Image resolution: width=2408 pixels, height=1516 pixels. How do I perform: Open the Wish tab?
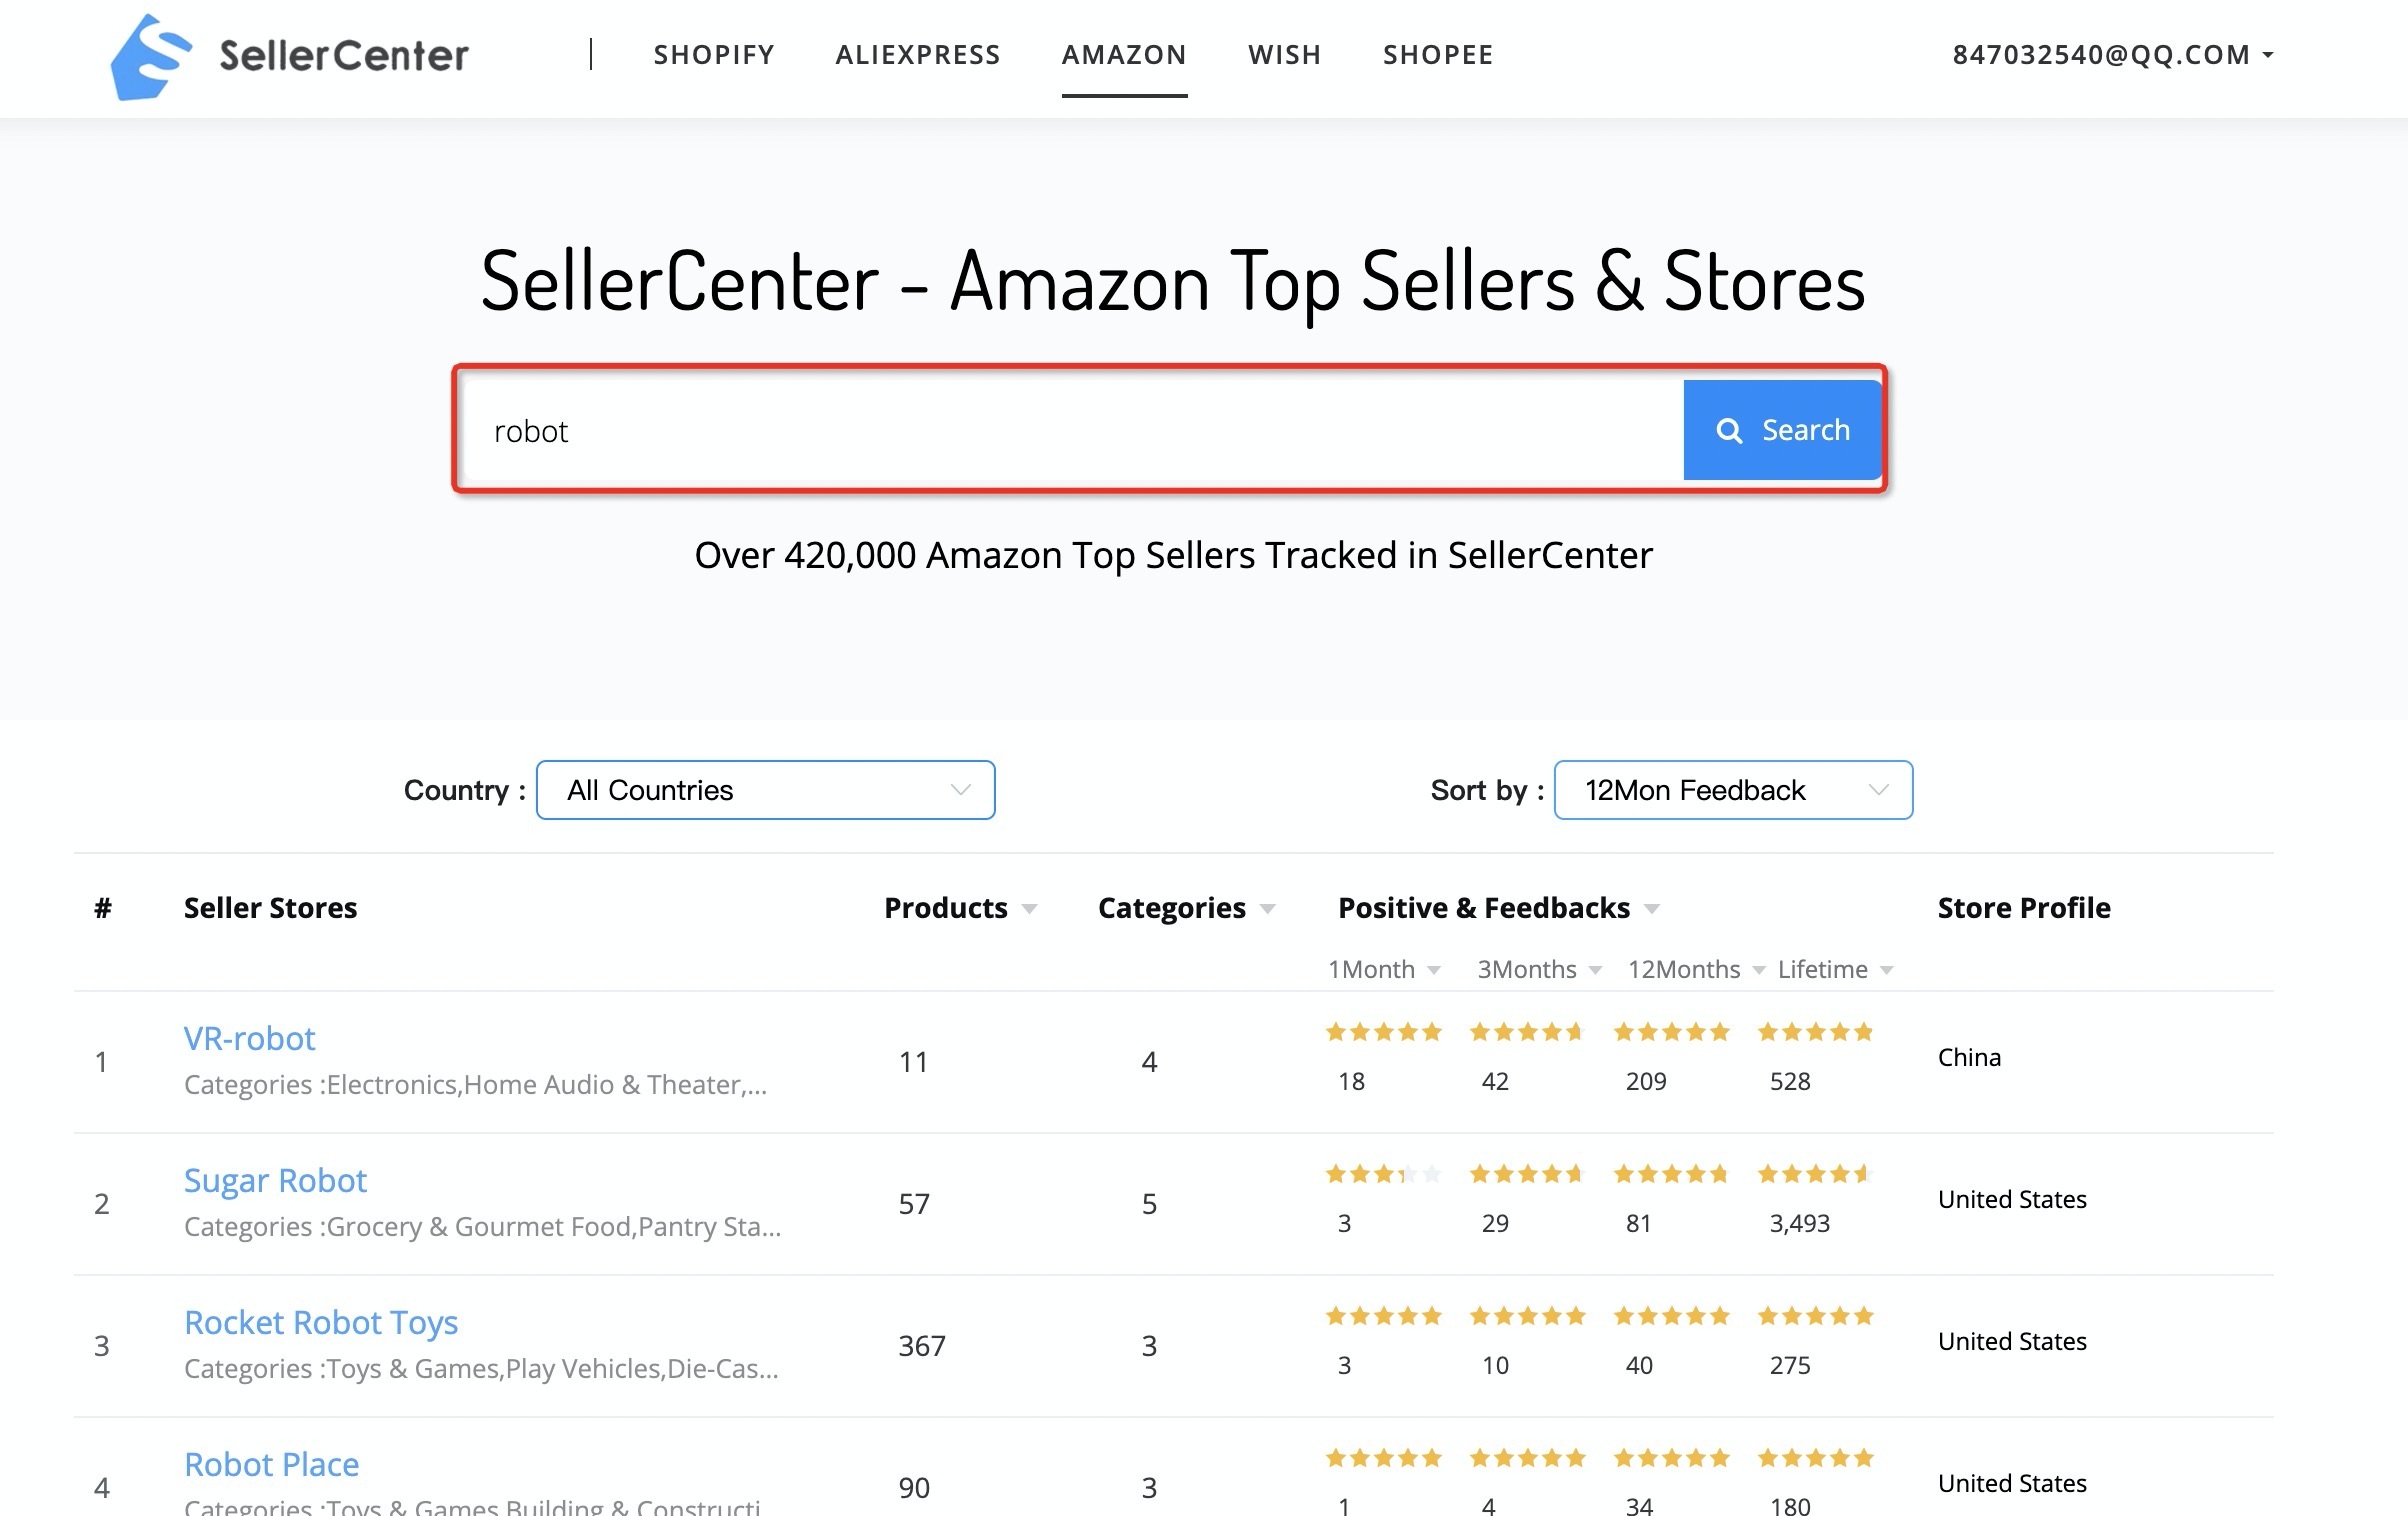coord(1285,55)
